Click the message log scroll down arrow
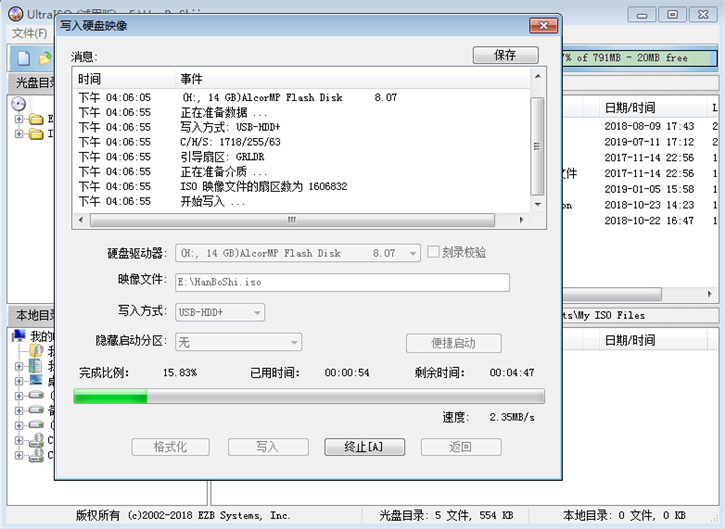725x529 pixels. click(x=538, y=204)
